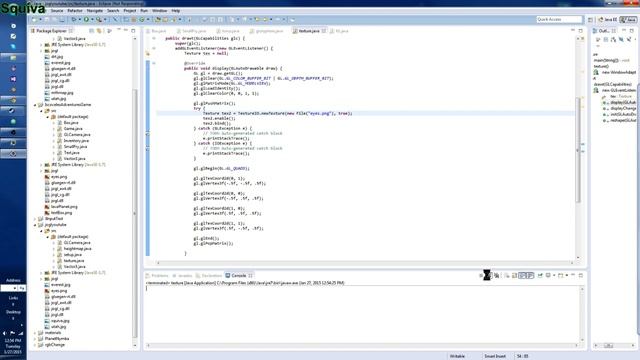Select main(String[]) in Outline view
640x360 pixels.
(611, 60)
